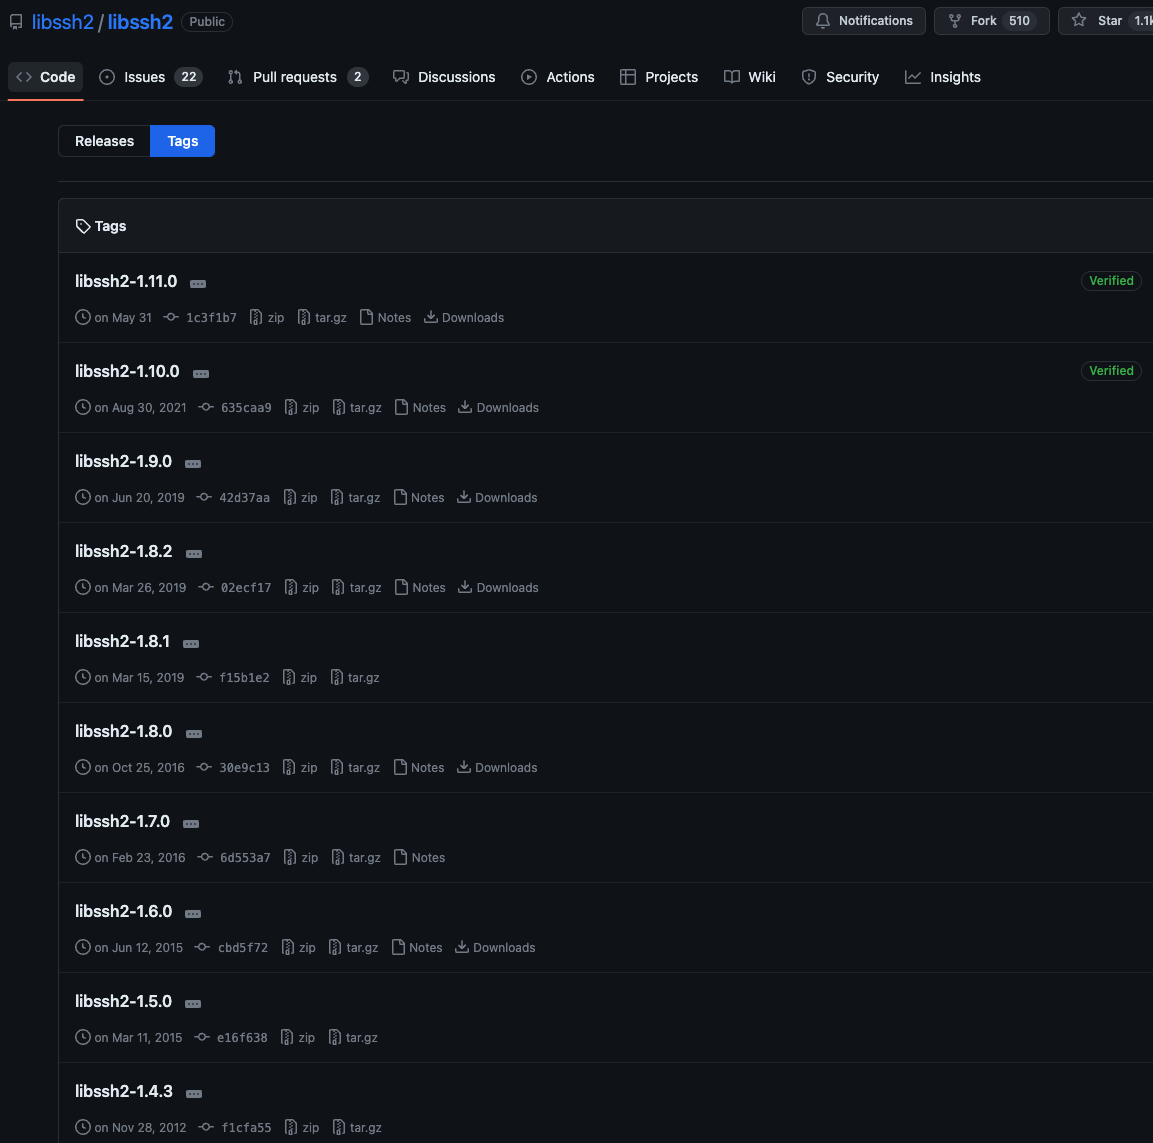
Task: Expand details ellipsis for libssh2-1.8.2
Action: click(x=194, y=554)
